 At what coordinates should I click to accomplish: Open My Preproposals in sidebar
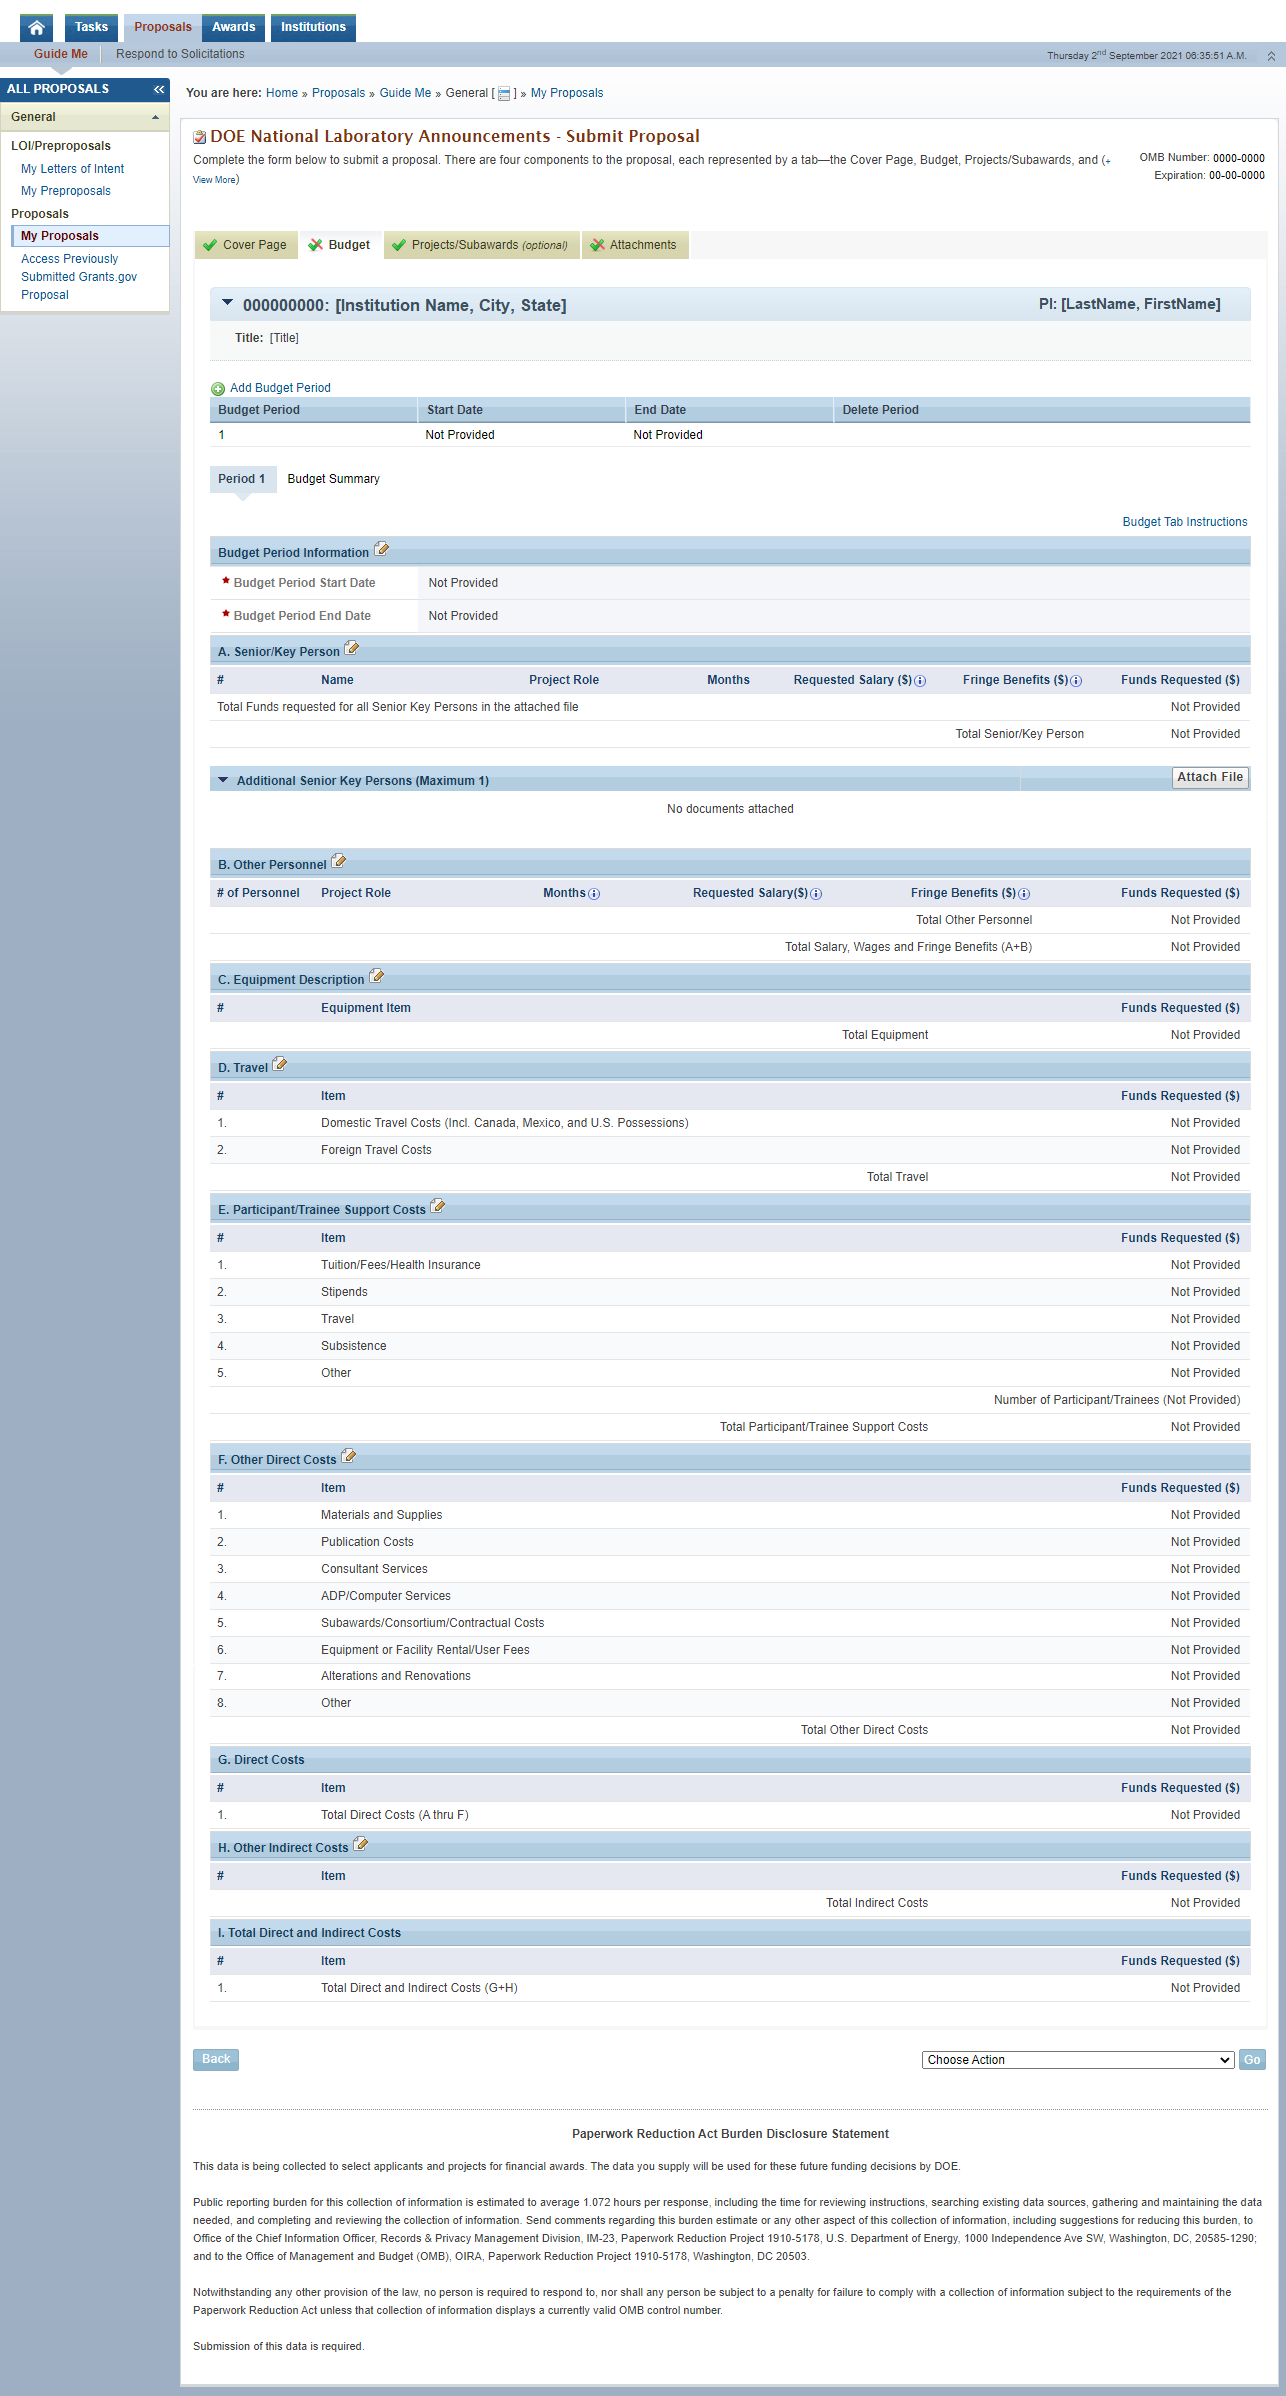coord(66,191)
